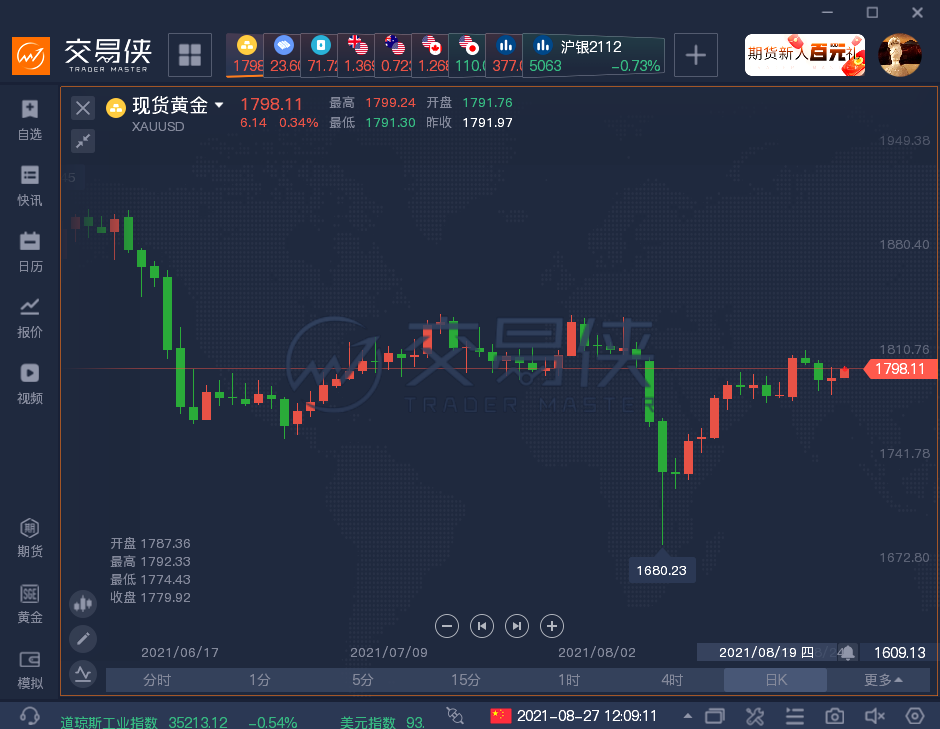Viewport: 940px width, 729px height.
Task: Toggle the price alert bell
Action: coord(847,652)
